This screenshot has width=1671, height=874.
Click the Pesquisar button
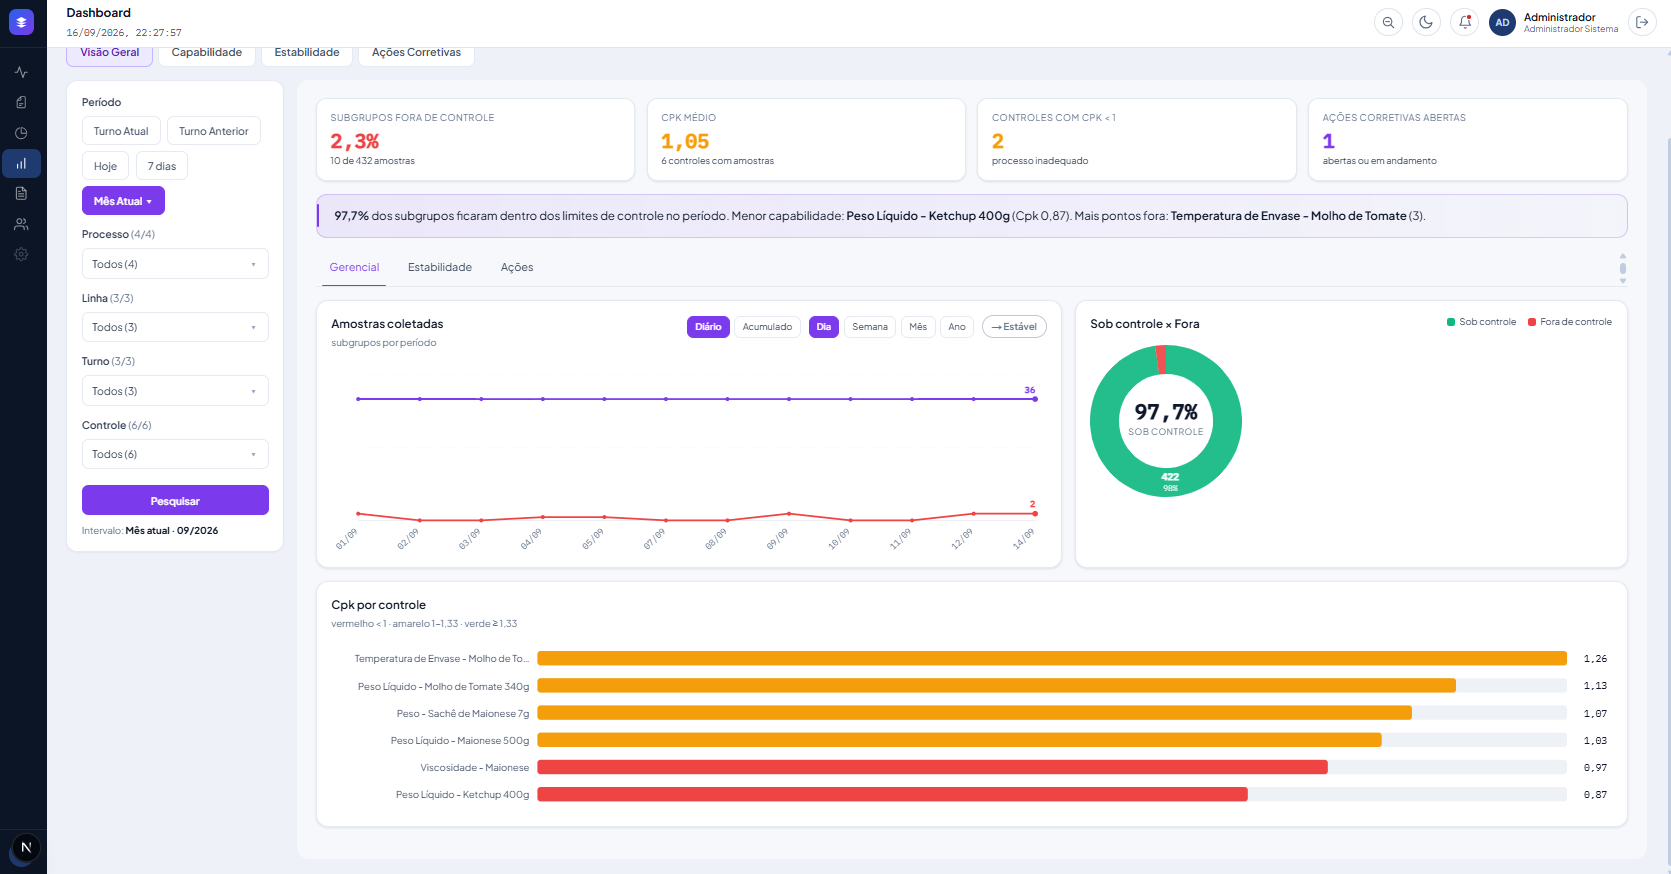point(175,500)
